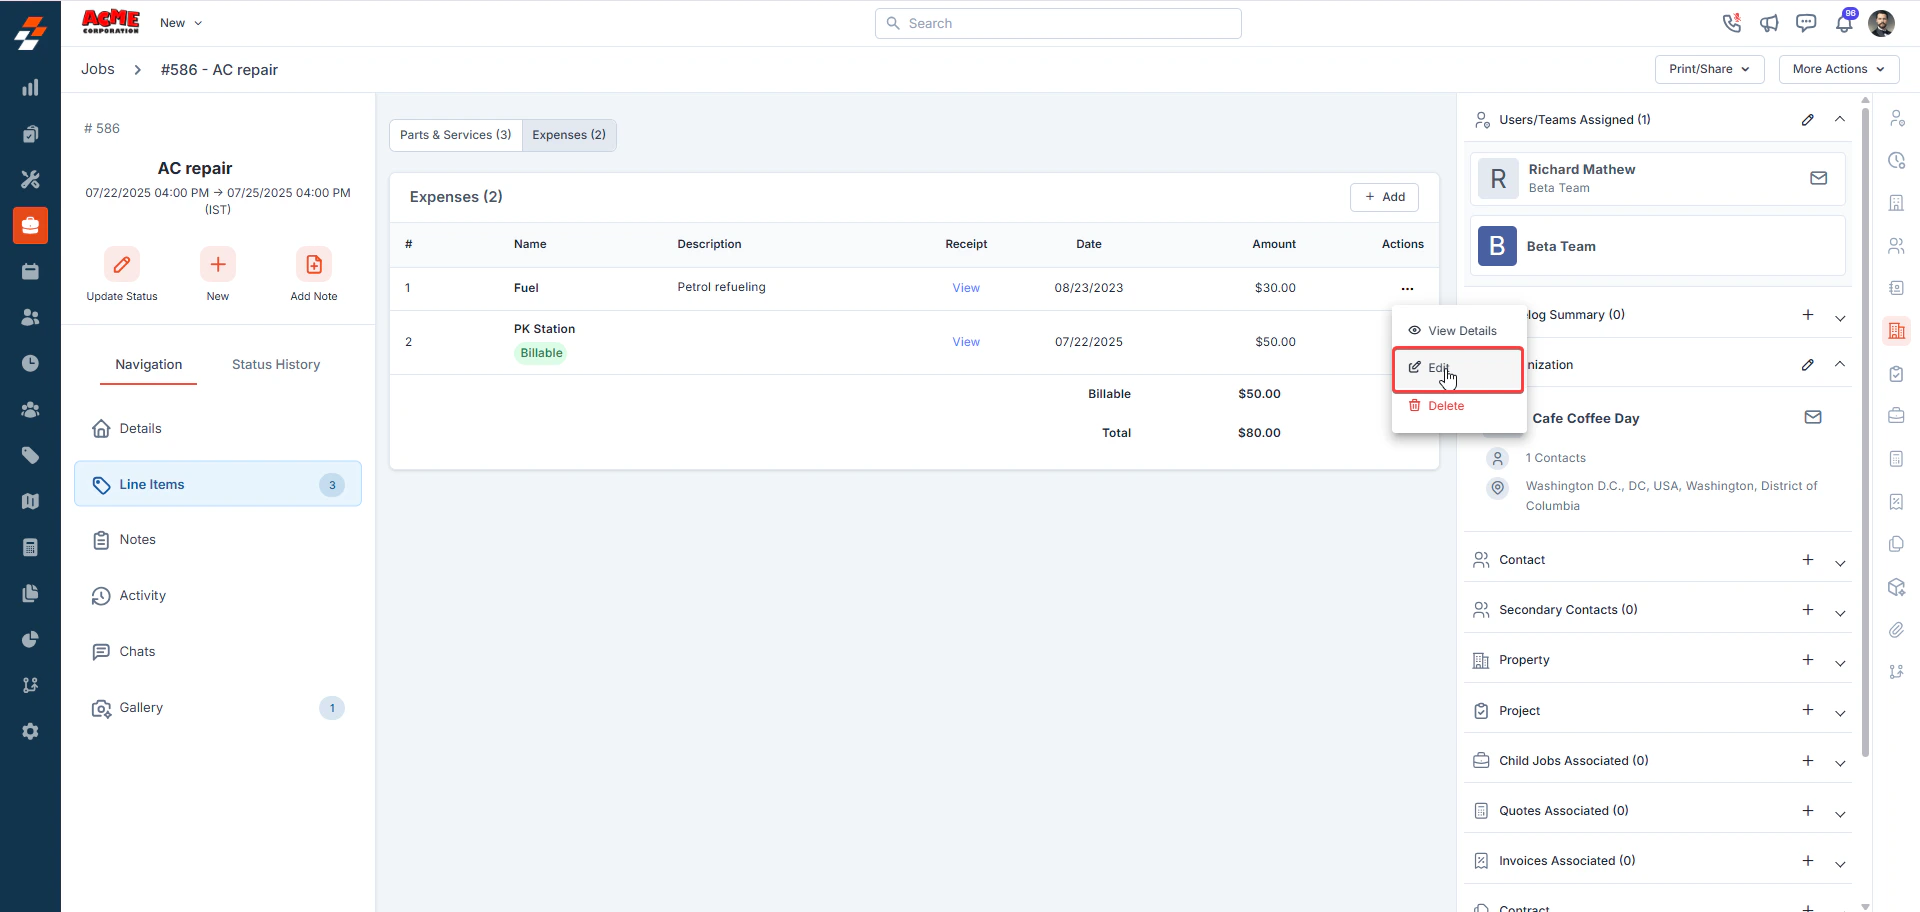Click the Update Status pencil icon
Screen dimensions: 1920x912
pos(122,264)
